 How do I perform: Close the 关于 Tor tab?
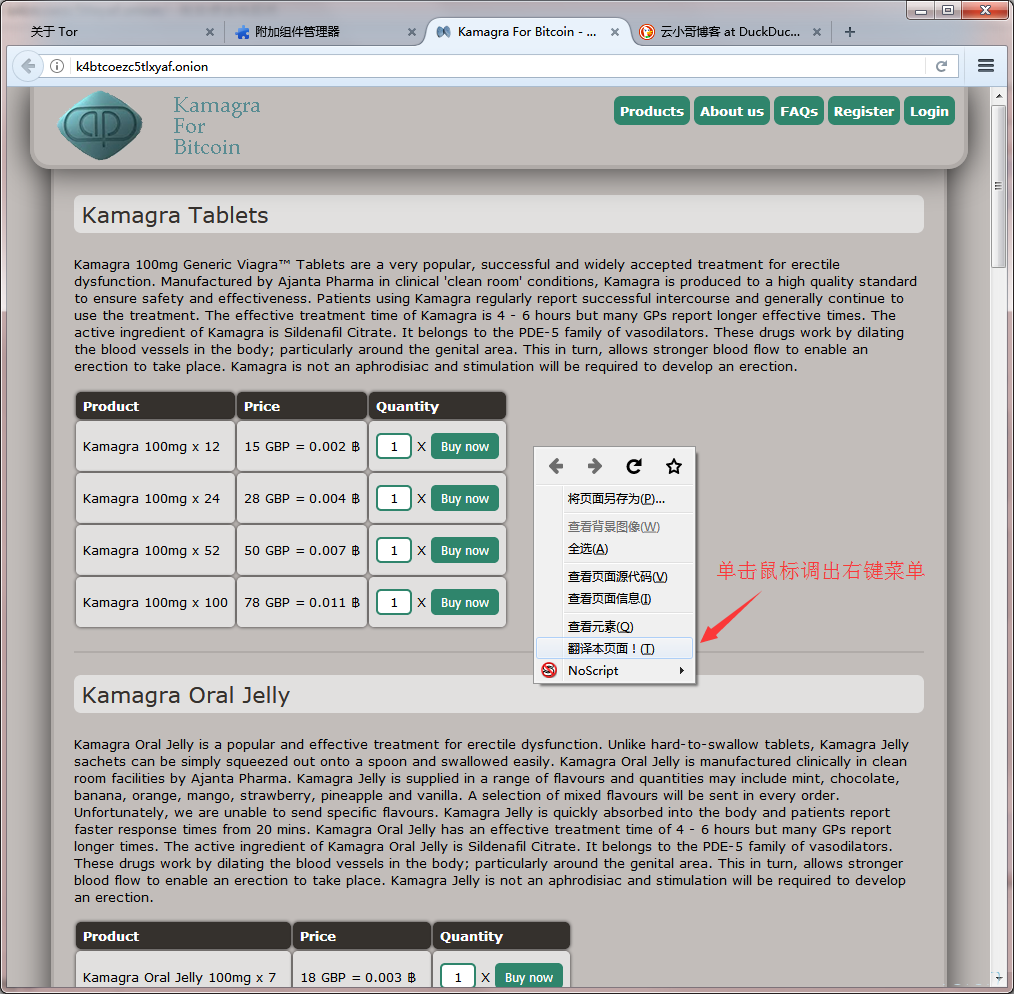pyautogui.click(x=210, y=32)
